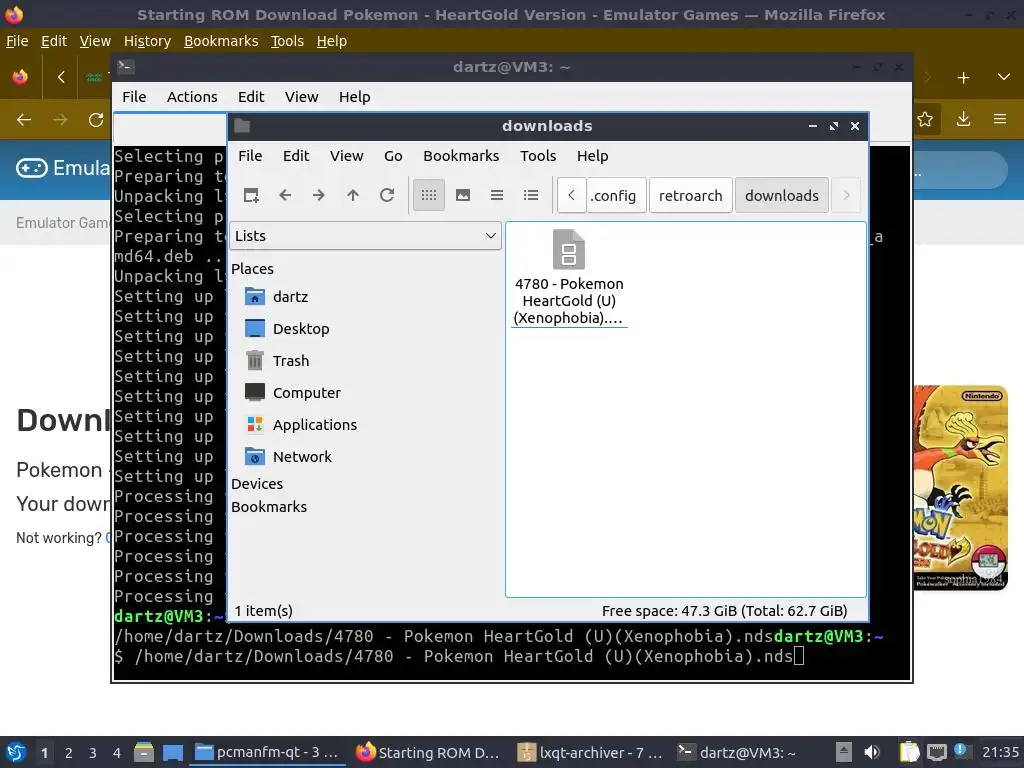The width and height of the screenshot is (1024, 768).
Task: Open Help menu in downloads window
Action: [x=592, y=156]
